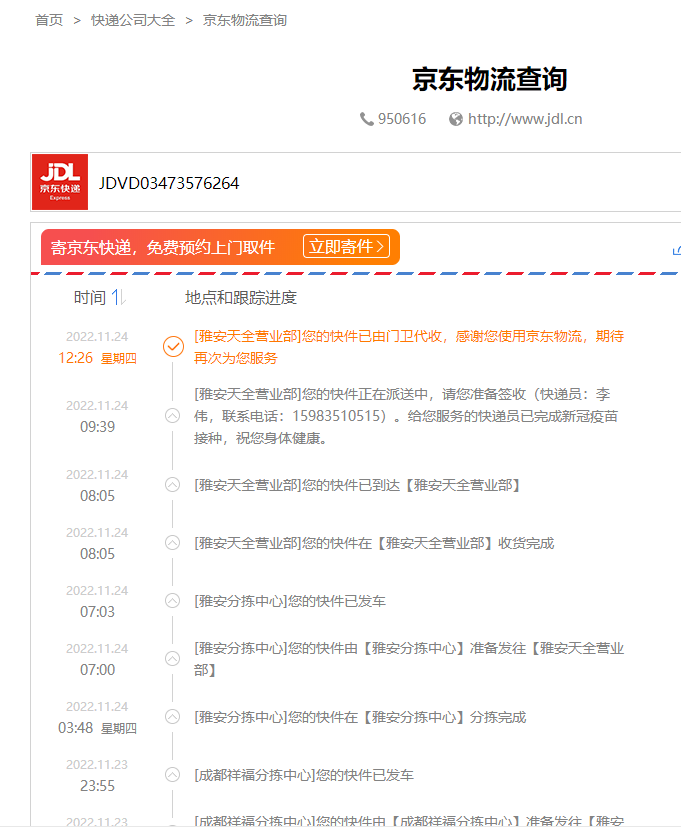The width and height of the screenshot is (681, 830).
Task: Toggle the time sort arrow next to 时间
Action: pos(119,297)
